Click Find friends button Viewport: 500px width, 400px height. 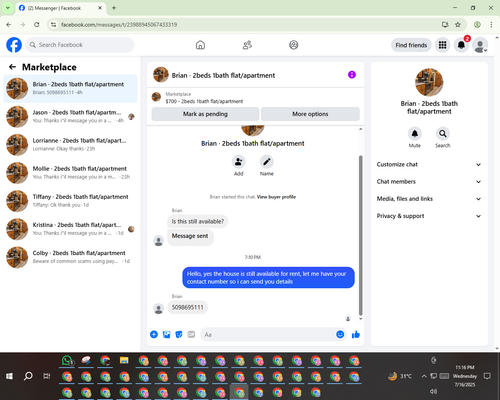click(411, 45)
